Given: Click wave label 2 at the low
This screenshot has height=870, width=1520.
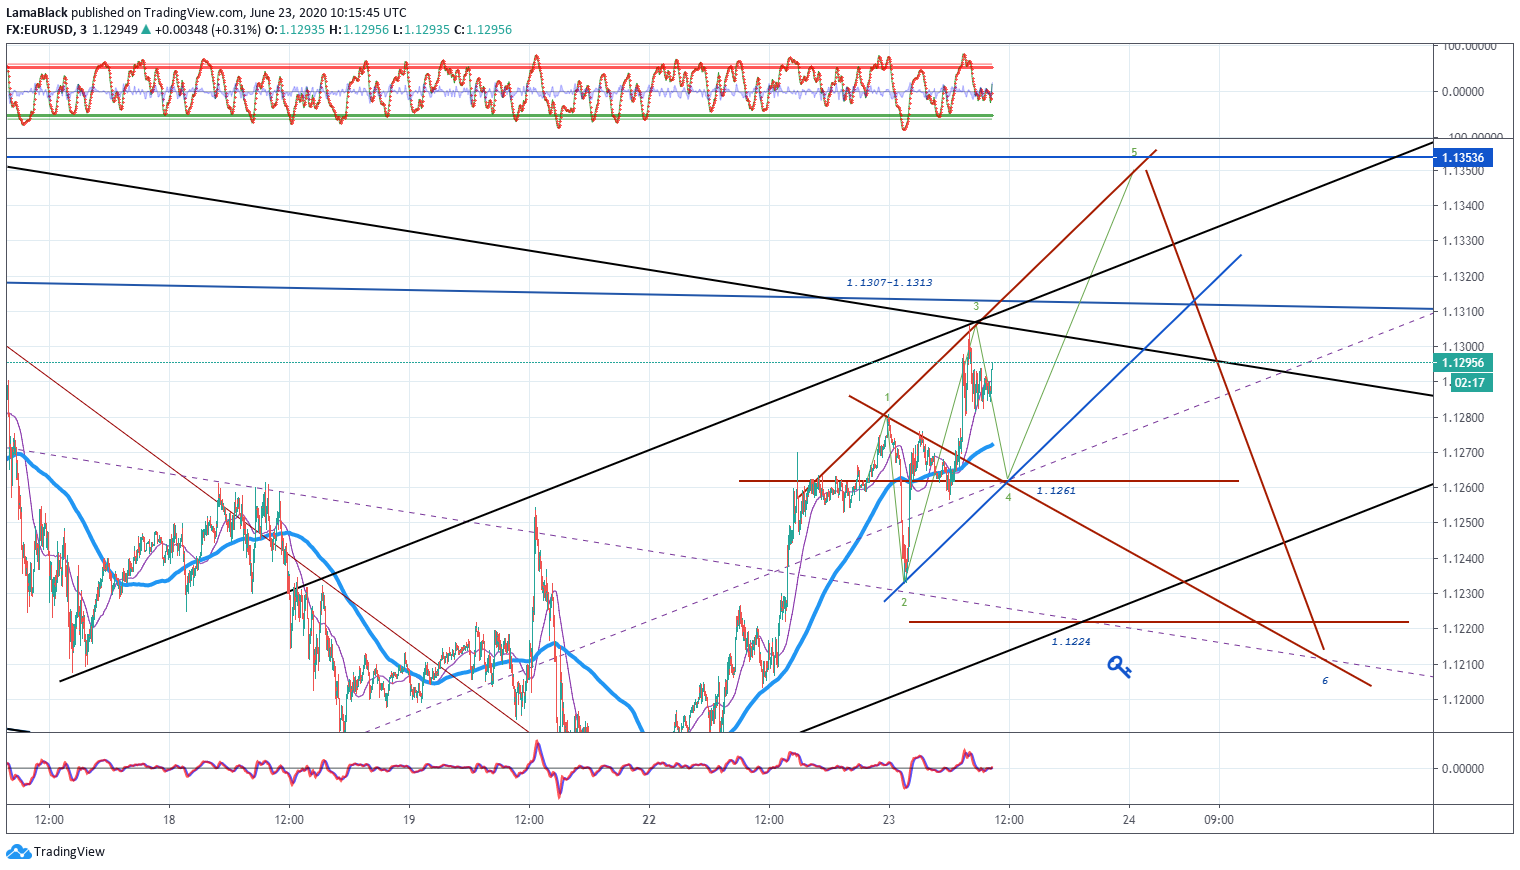Looking at the screenshot, I should click(904, 602).
